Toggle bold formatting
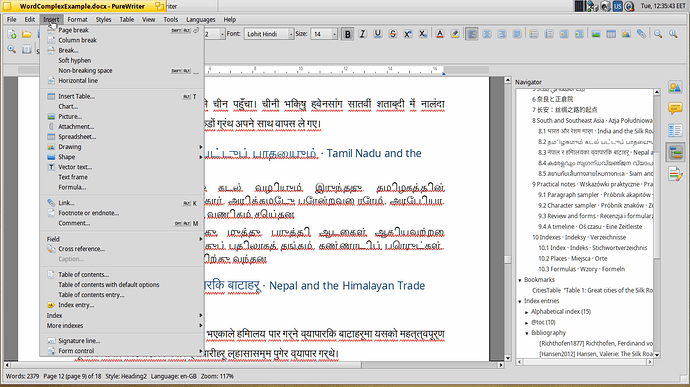Screen dimensions: 690x387 tap(348, 34)
